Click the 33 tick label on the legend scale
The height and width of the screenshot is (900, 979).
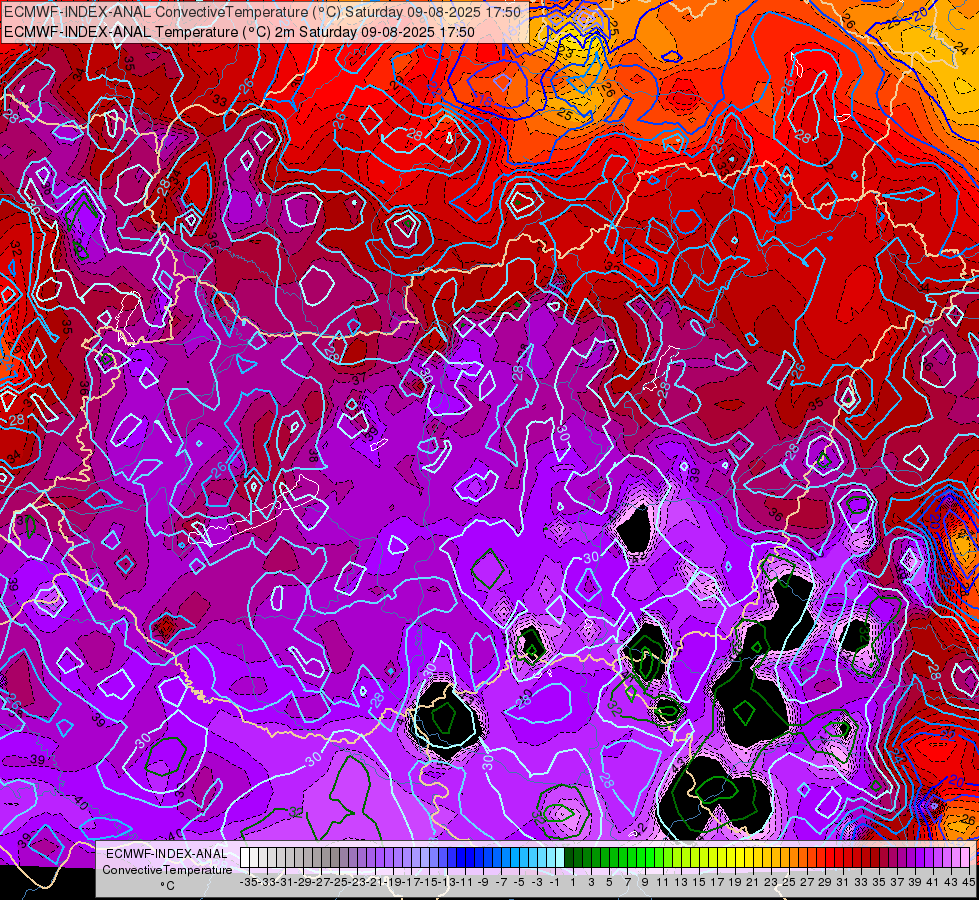point(862,883)
